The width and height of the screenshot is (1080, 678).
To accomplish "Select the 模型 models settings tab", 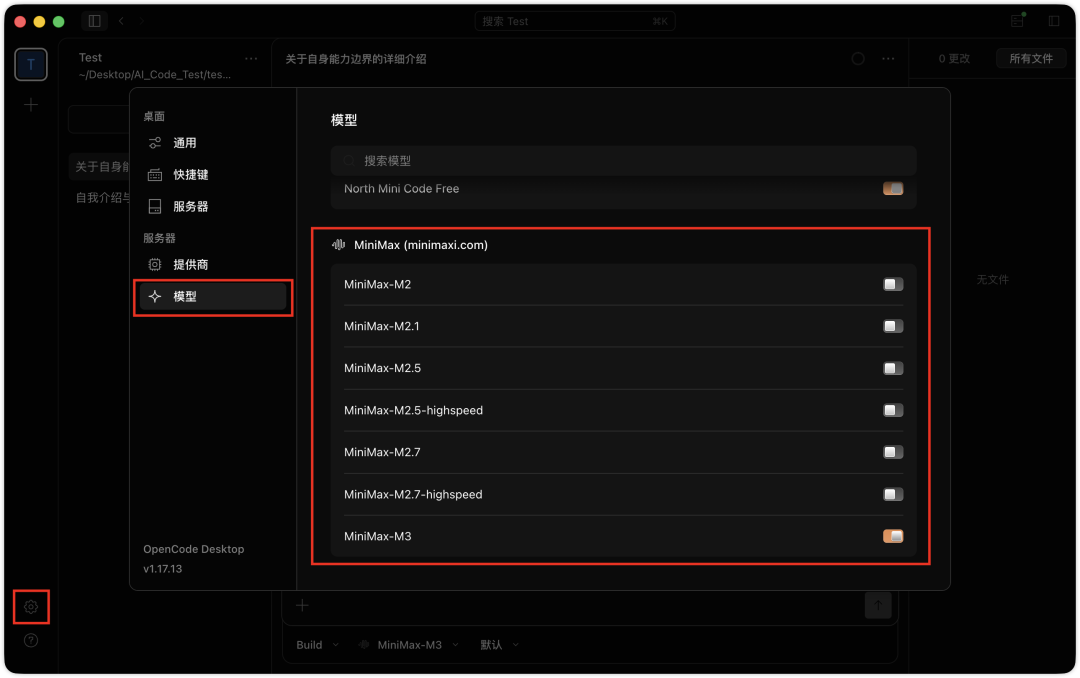I will click(213, 296).
